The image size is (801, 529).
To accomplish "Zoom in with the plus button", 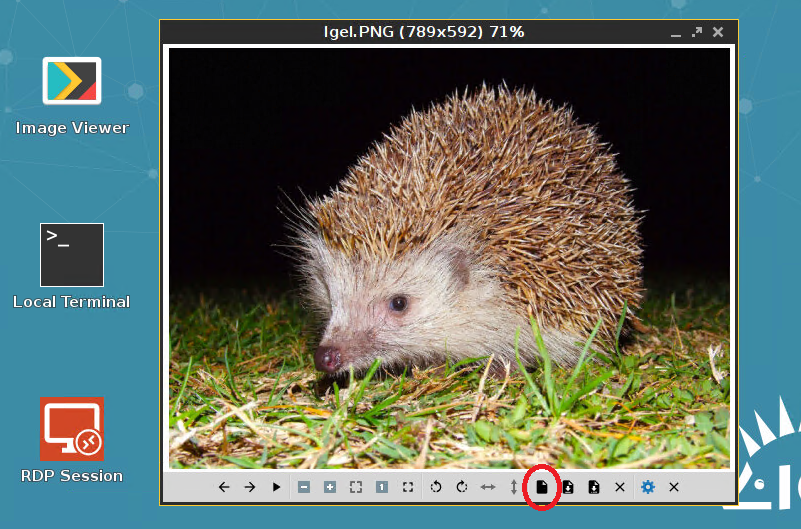I will point(330,487).
